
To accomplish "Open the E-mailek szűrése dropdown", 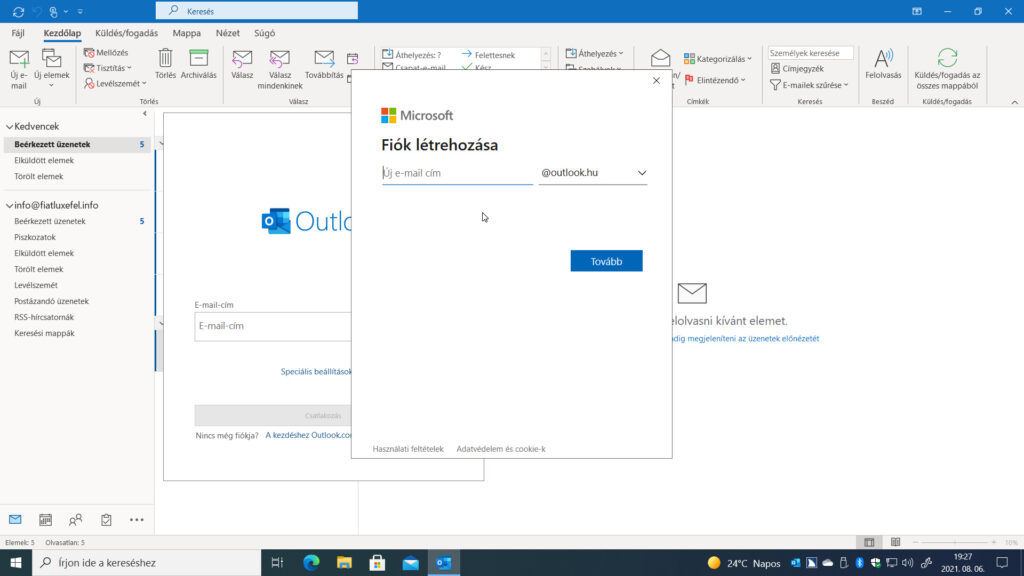I will tap(809, 85).
